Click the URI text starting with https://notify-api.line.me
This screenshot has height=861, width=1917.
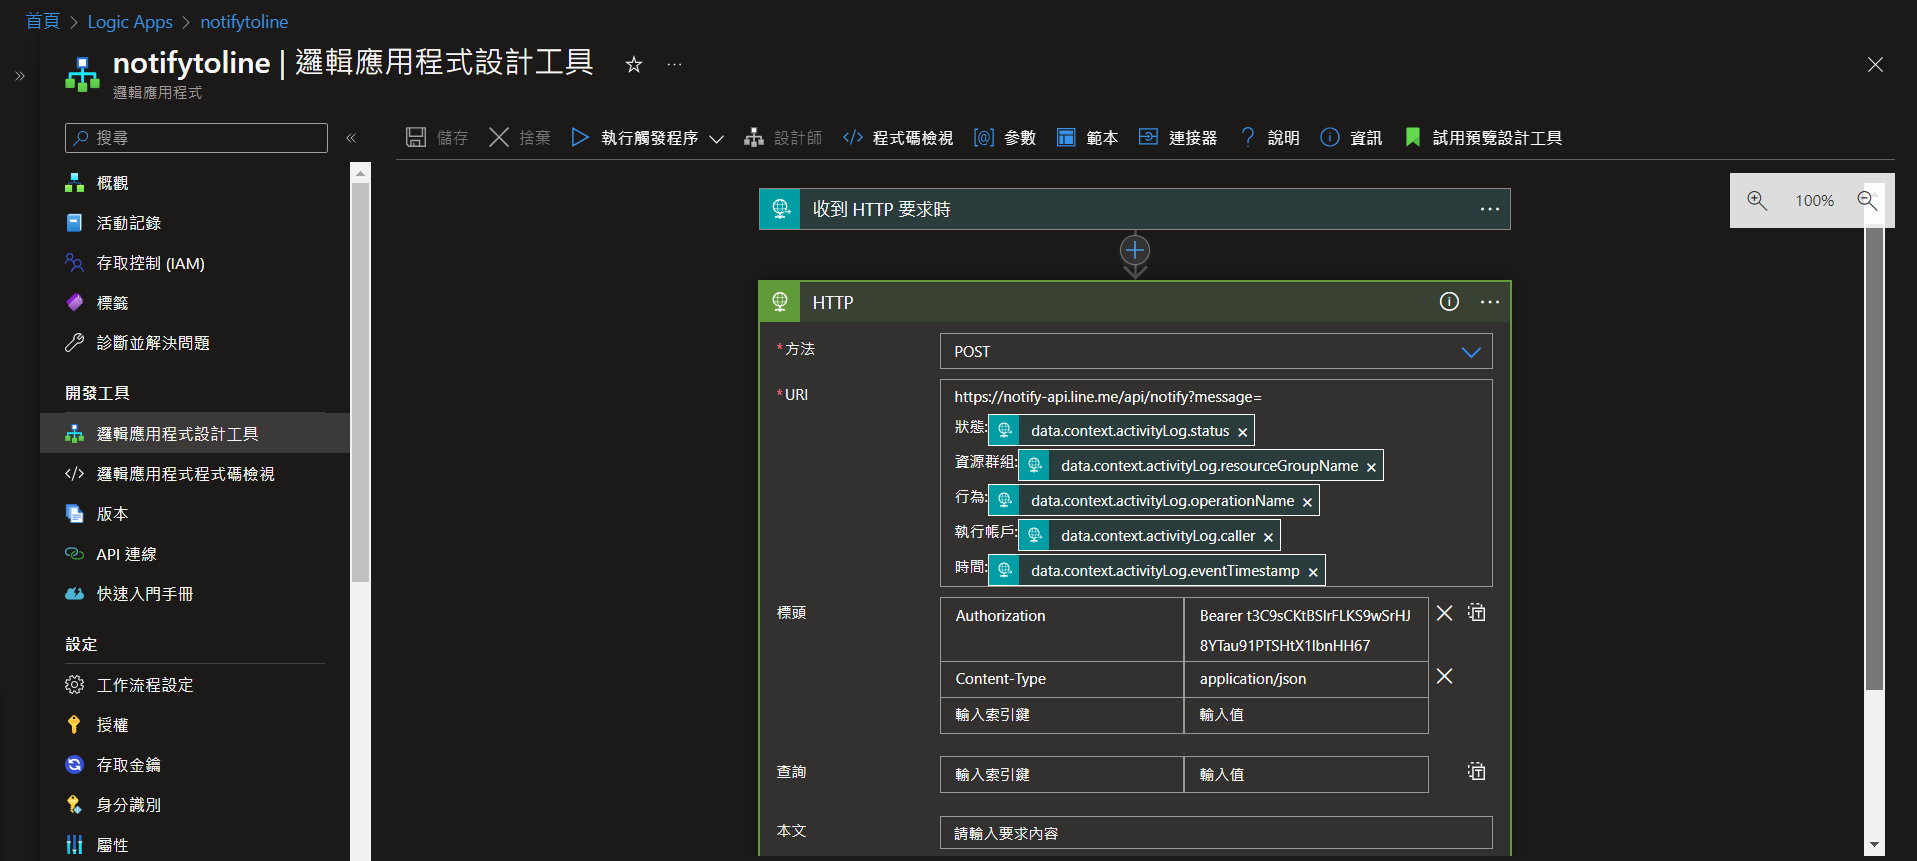(1108, 397)
